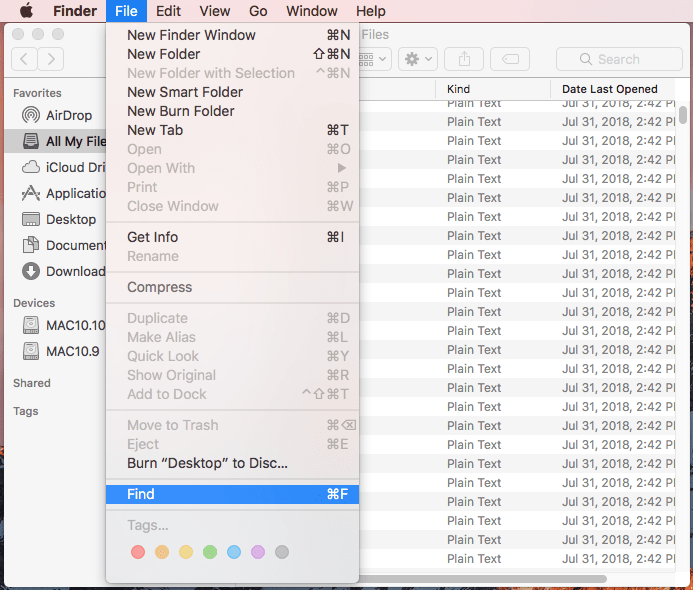693x590 pixels.
Task: Click the Share toolbar button
Action: [x=464, y=59]
